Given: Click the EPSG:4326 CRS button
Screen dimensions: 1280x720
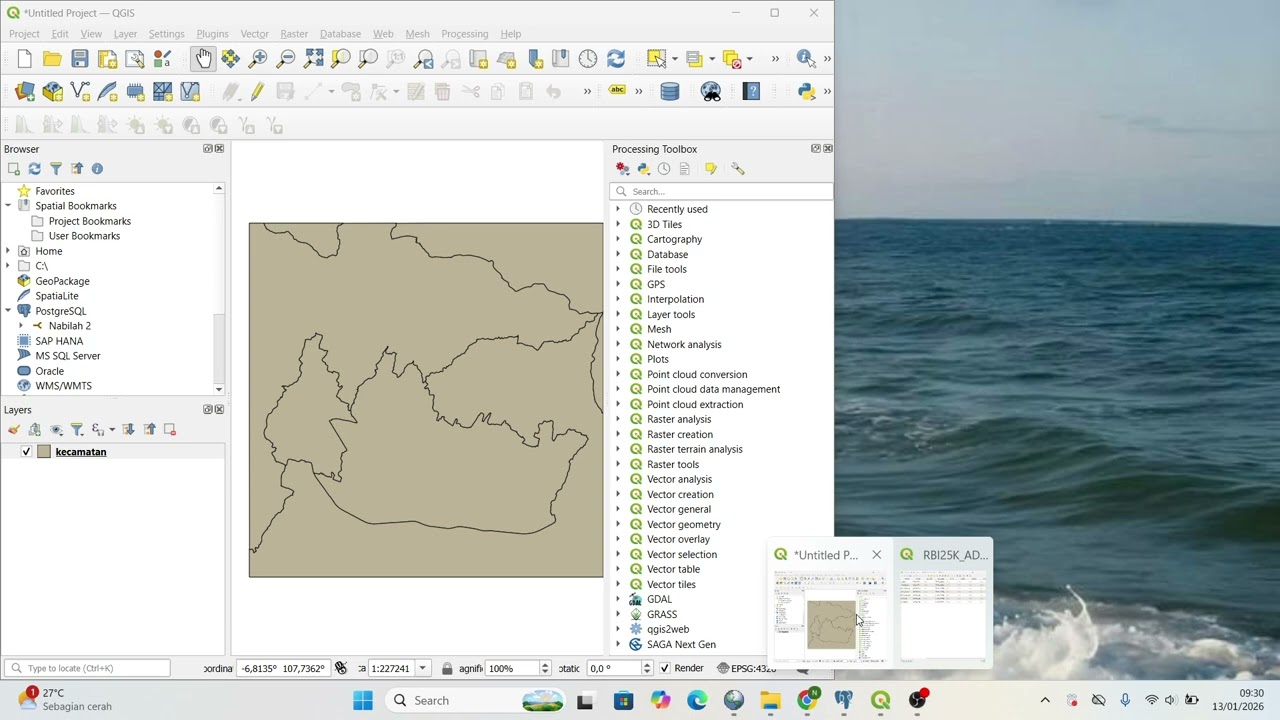Looking at the screenshot, I should click(x=747, y=668).
